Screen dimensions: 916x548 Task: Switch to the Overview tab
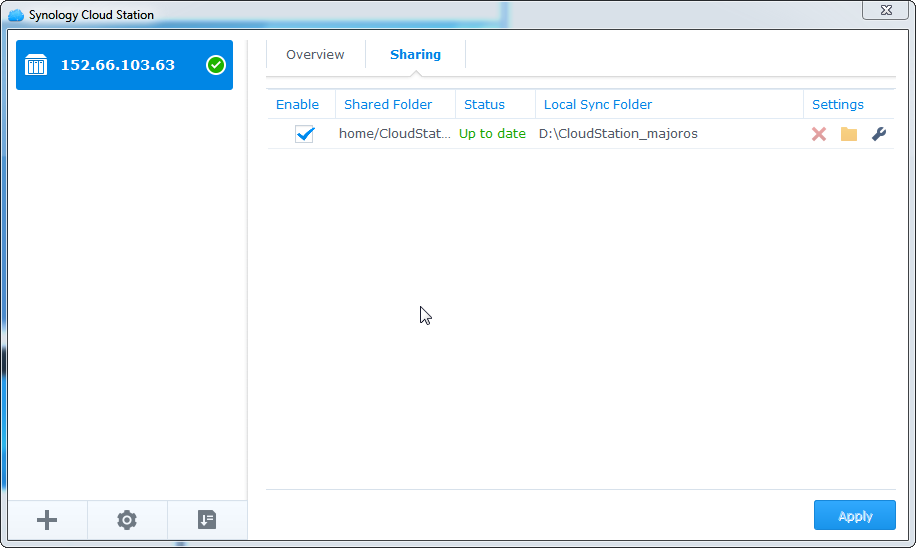pyautogui.click(x=315, y=55)
